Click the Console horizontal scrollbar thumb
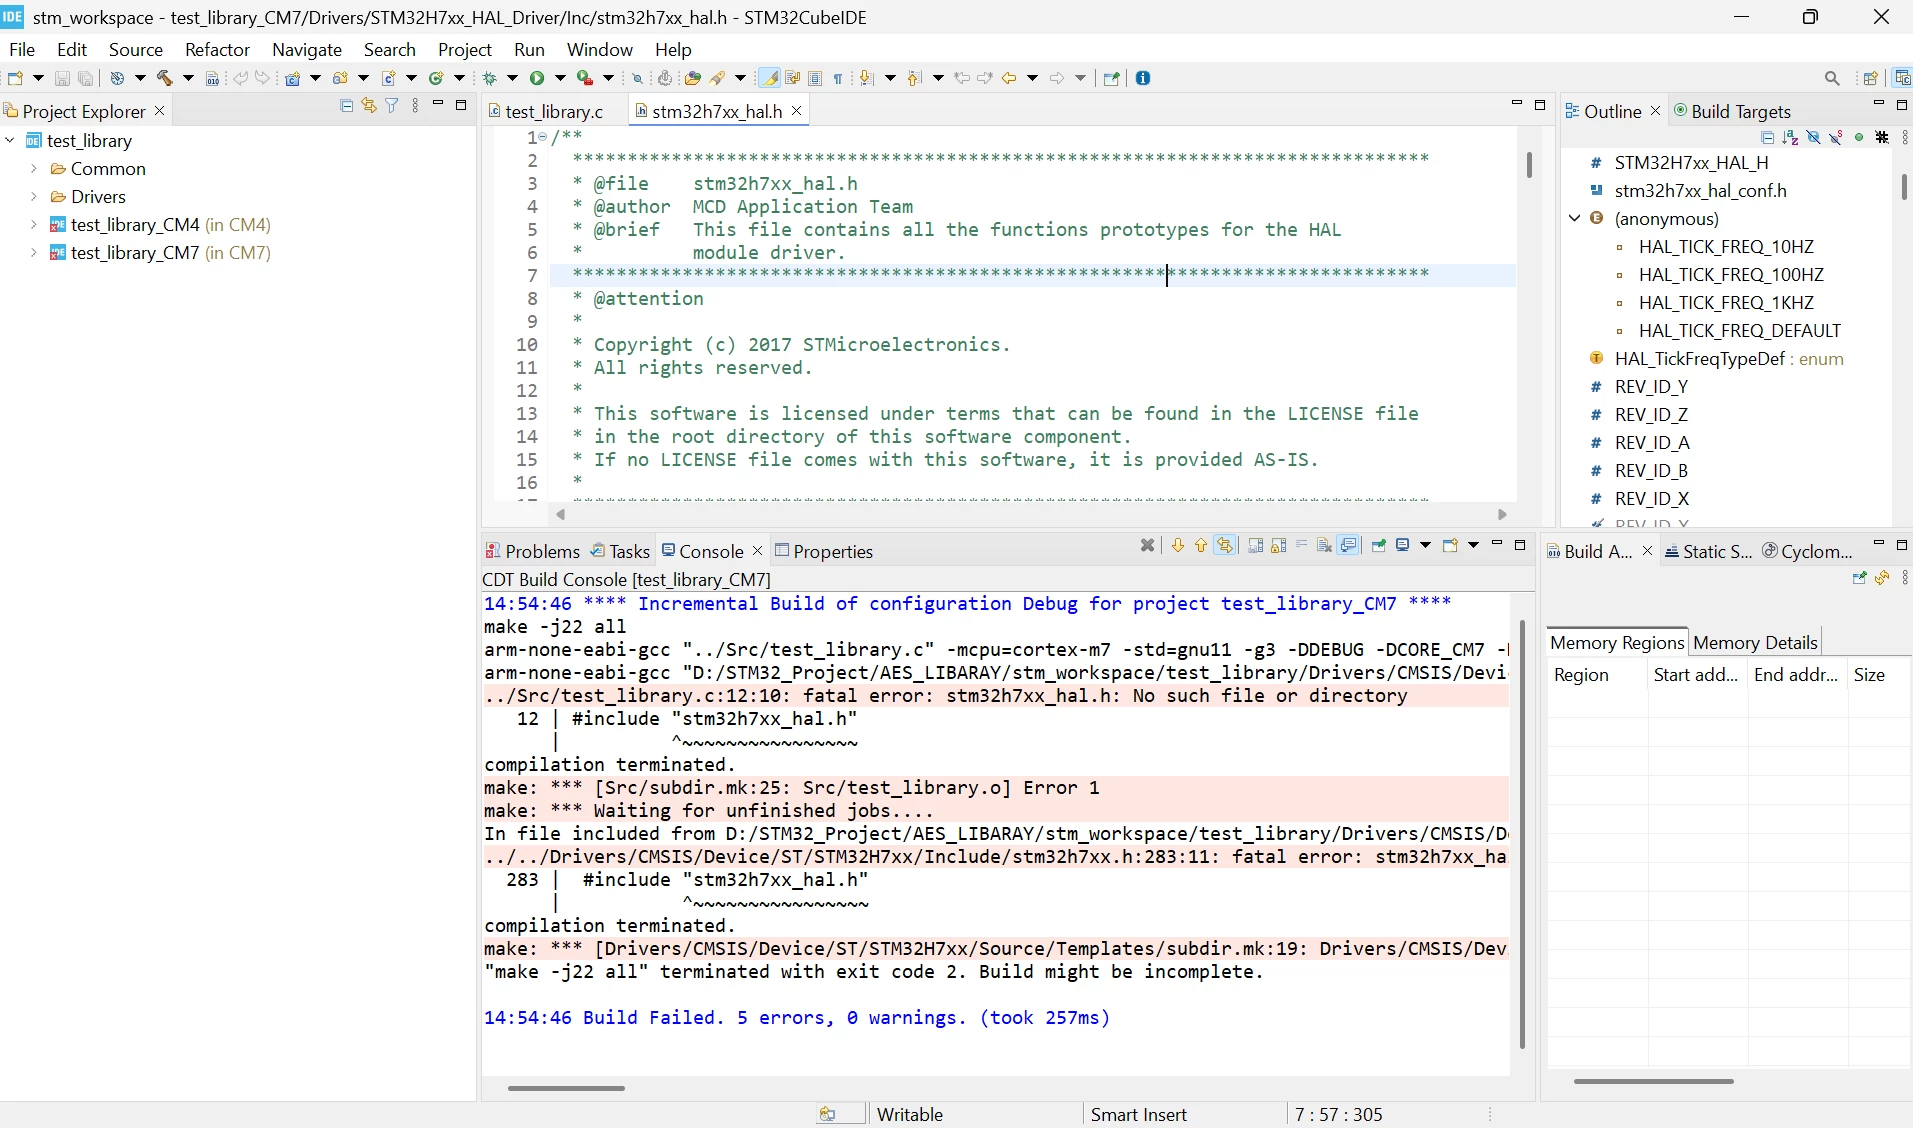1913x1128 pixels. pyautogui.click(x=566, y=1088)
